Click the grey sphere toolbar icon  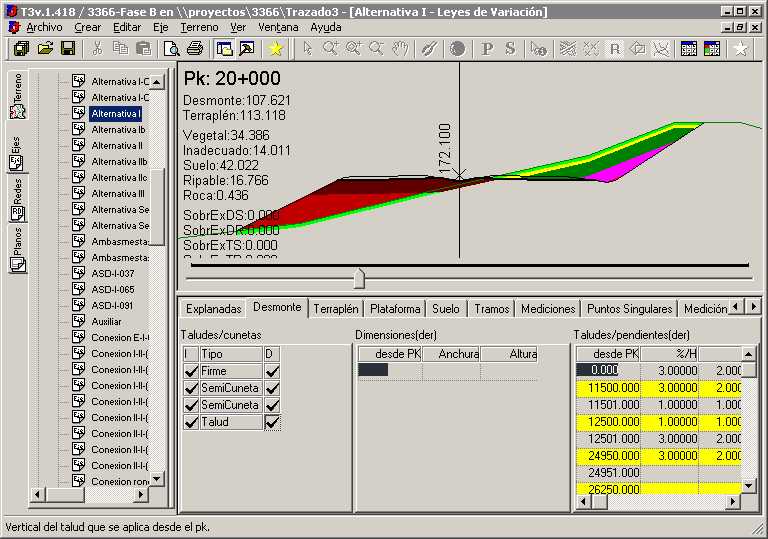click(457, 49)
